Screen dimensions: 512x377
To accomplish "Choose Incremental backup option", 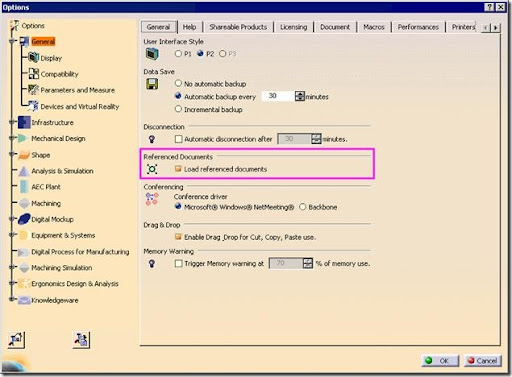I will (x=178, y=109).
